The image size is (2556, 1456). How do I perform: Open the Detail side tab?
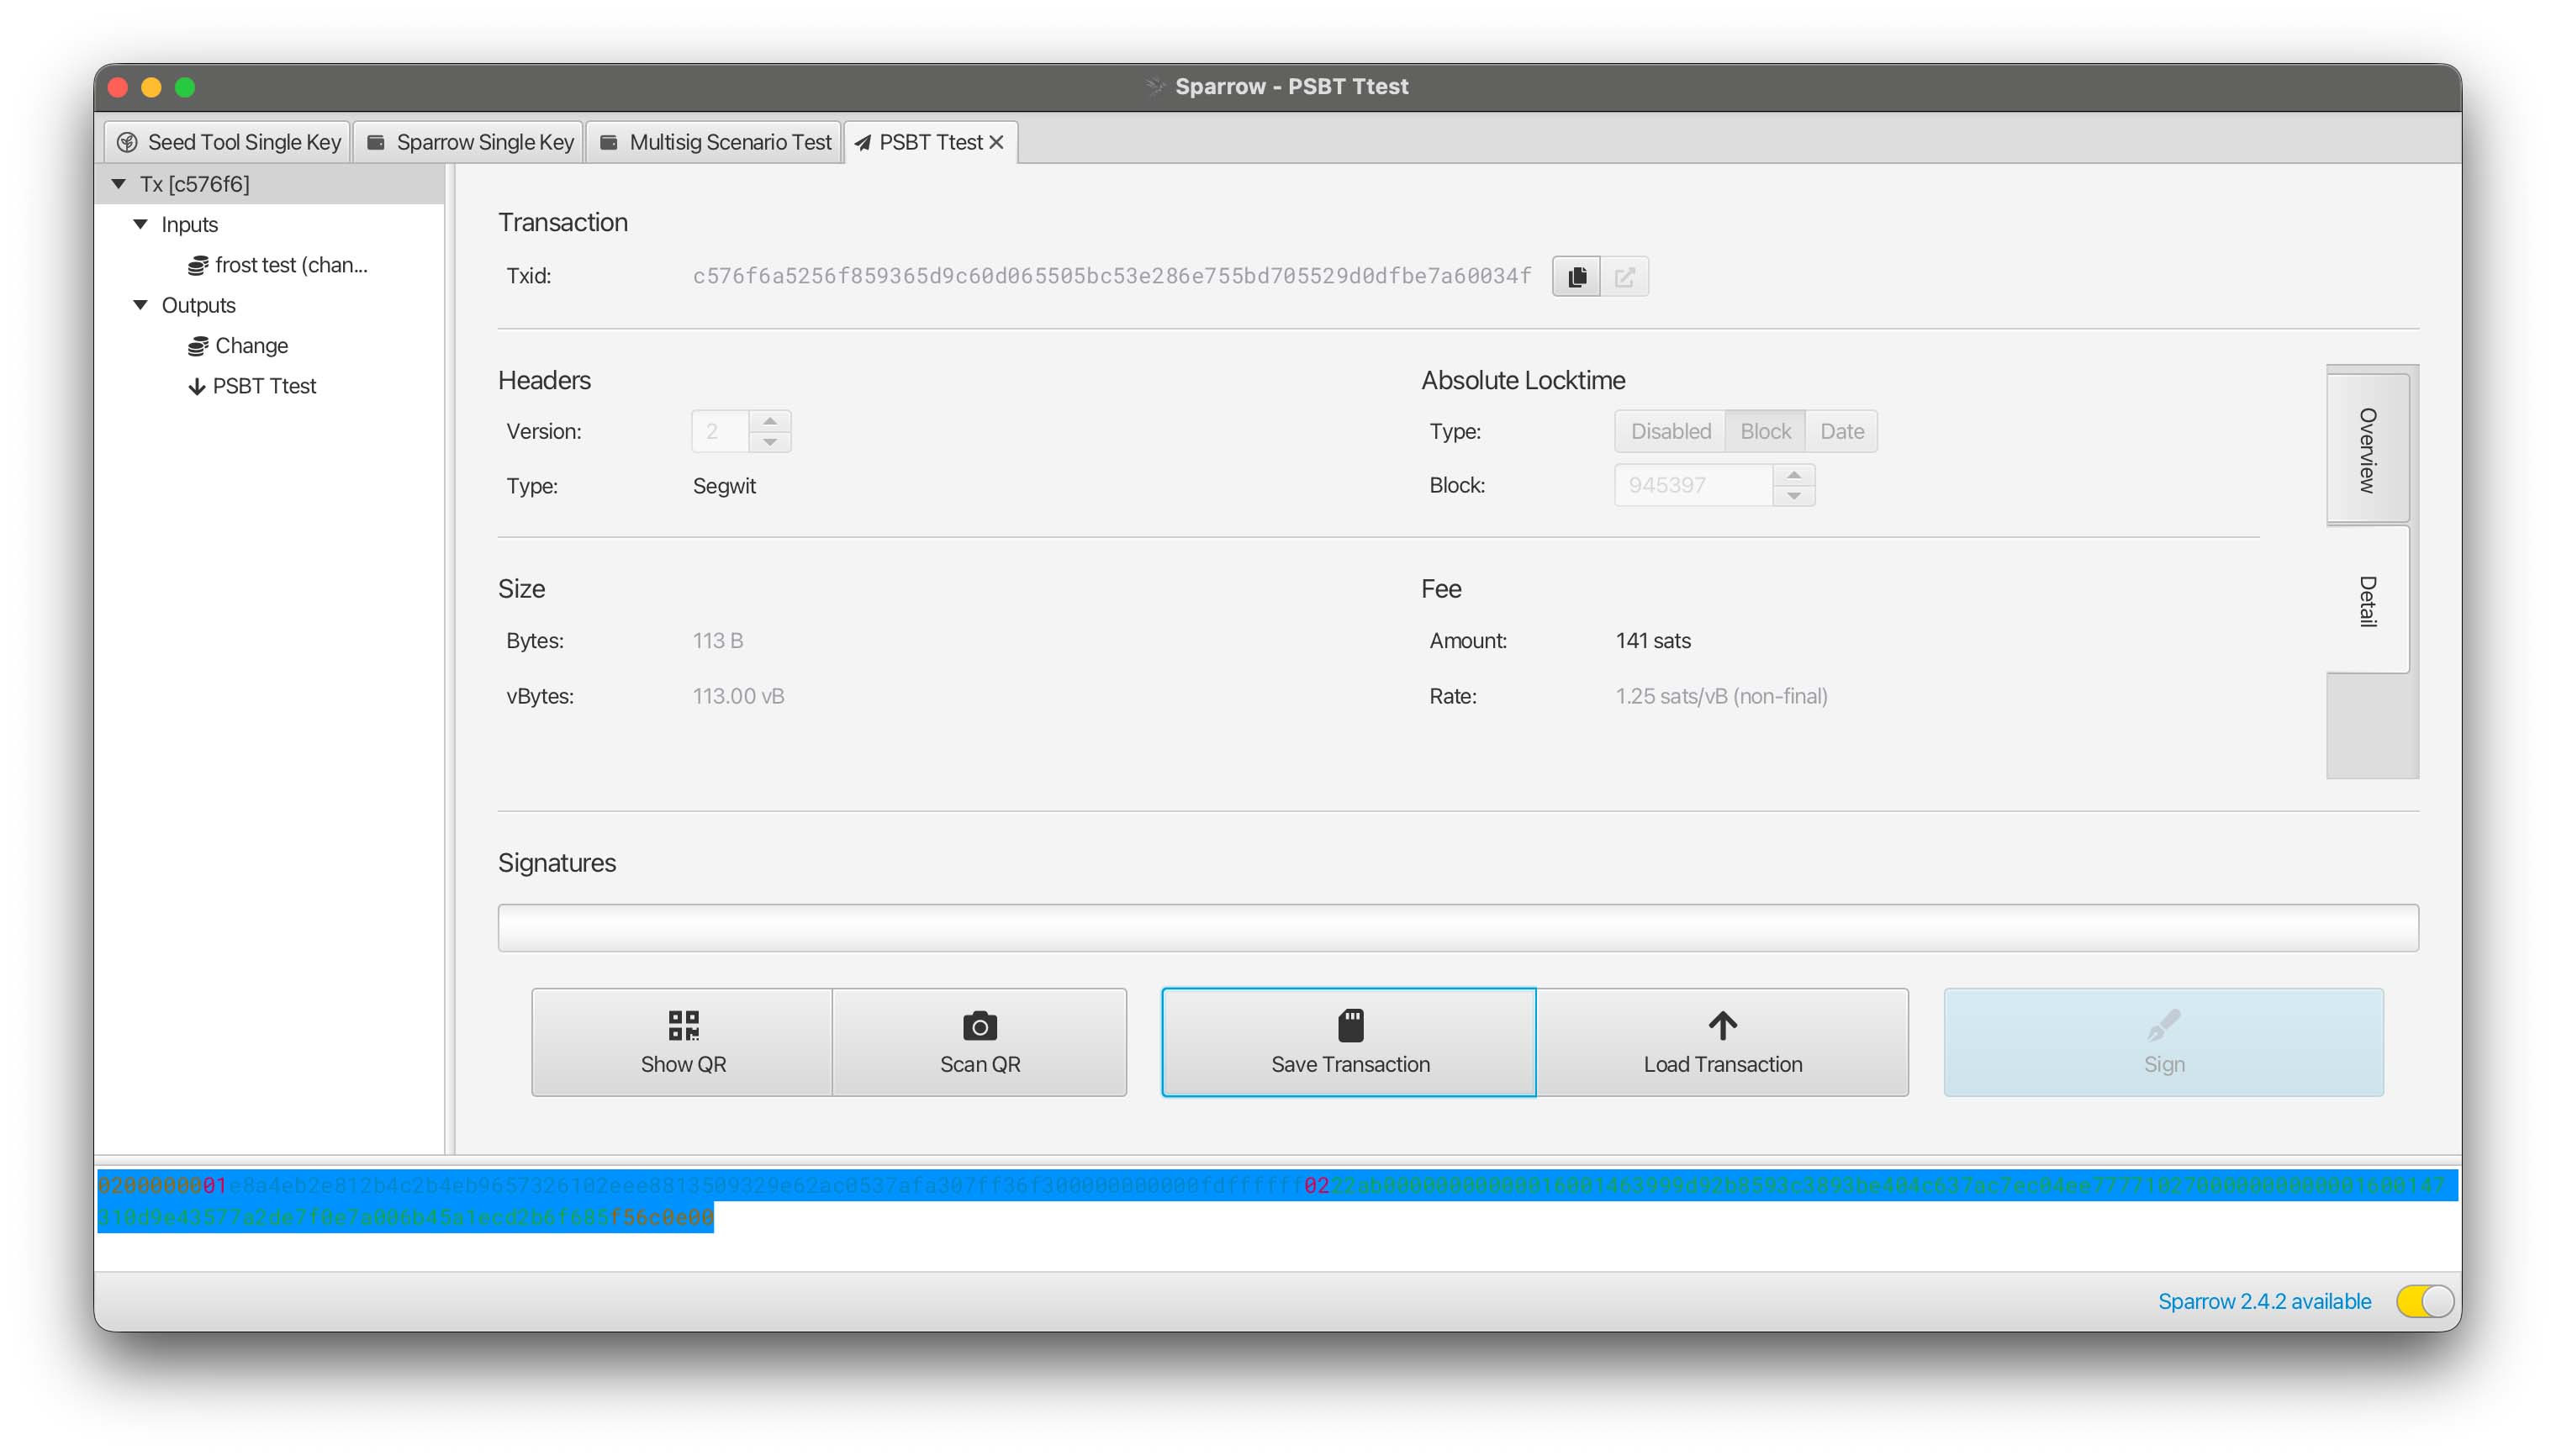(2367, 601)
